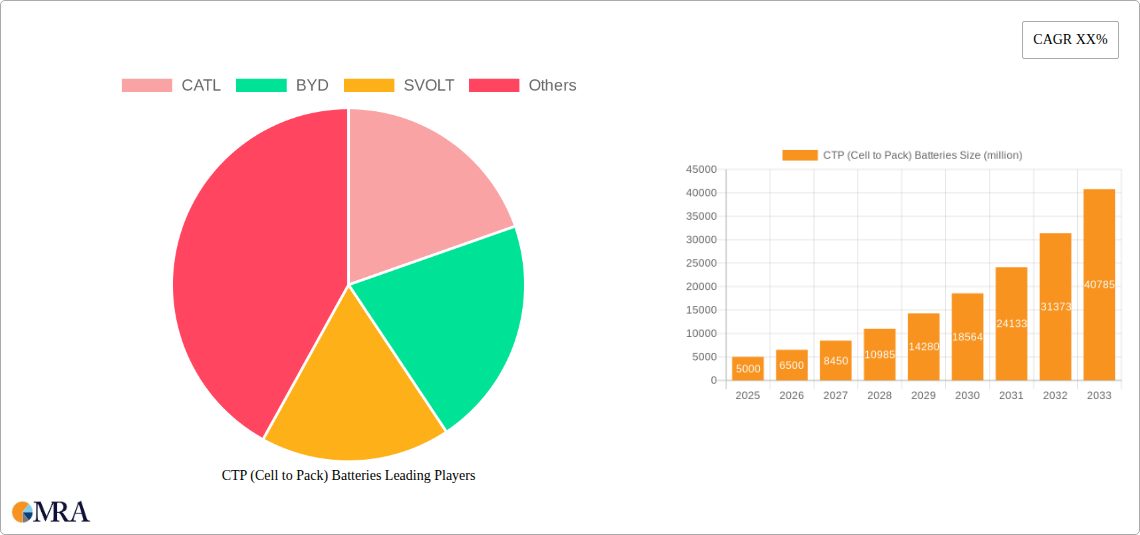Click the CATL legend label
1140x535 pixels.
(x=201, y=85)
